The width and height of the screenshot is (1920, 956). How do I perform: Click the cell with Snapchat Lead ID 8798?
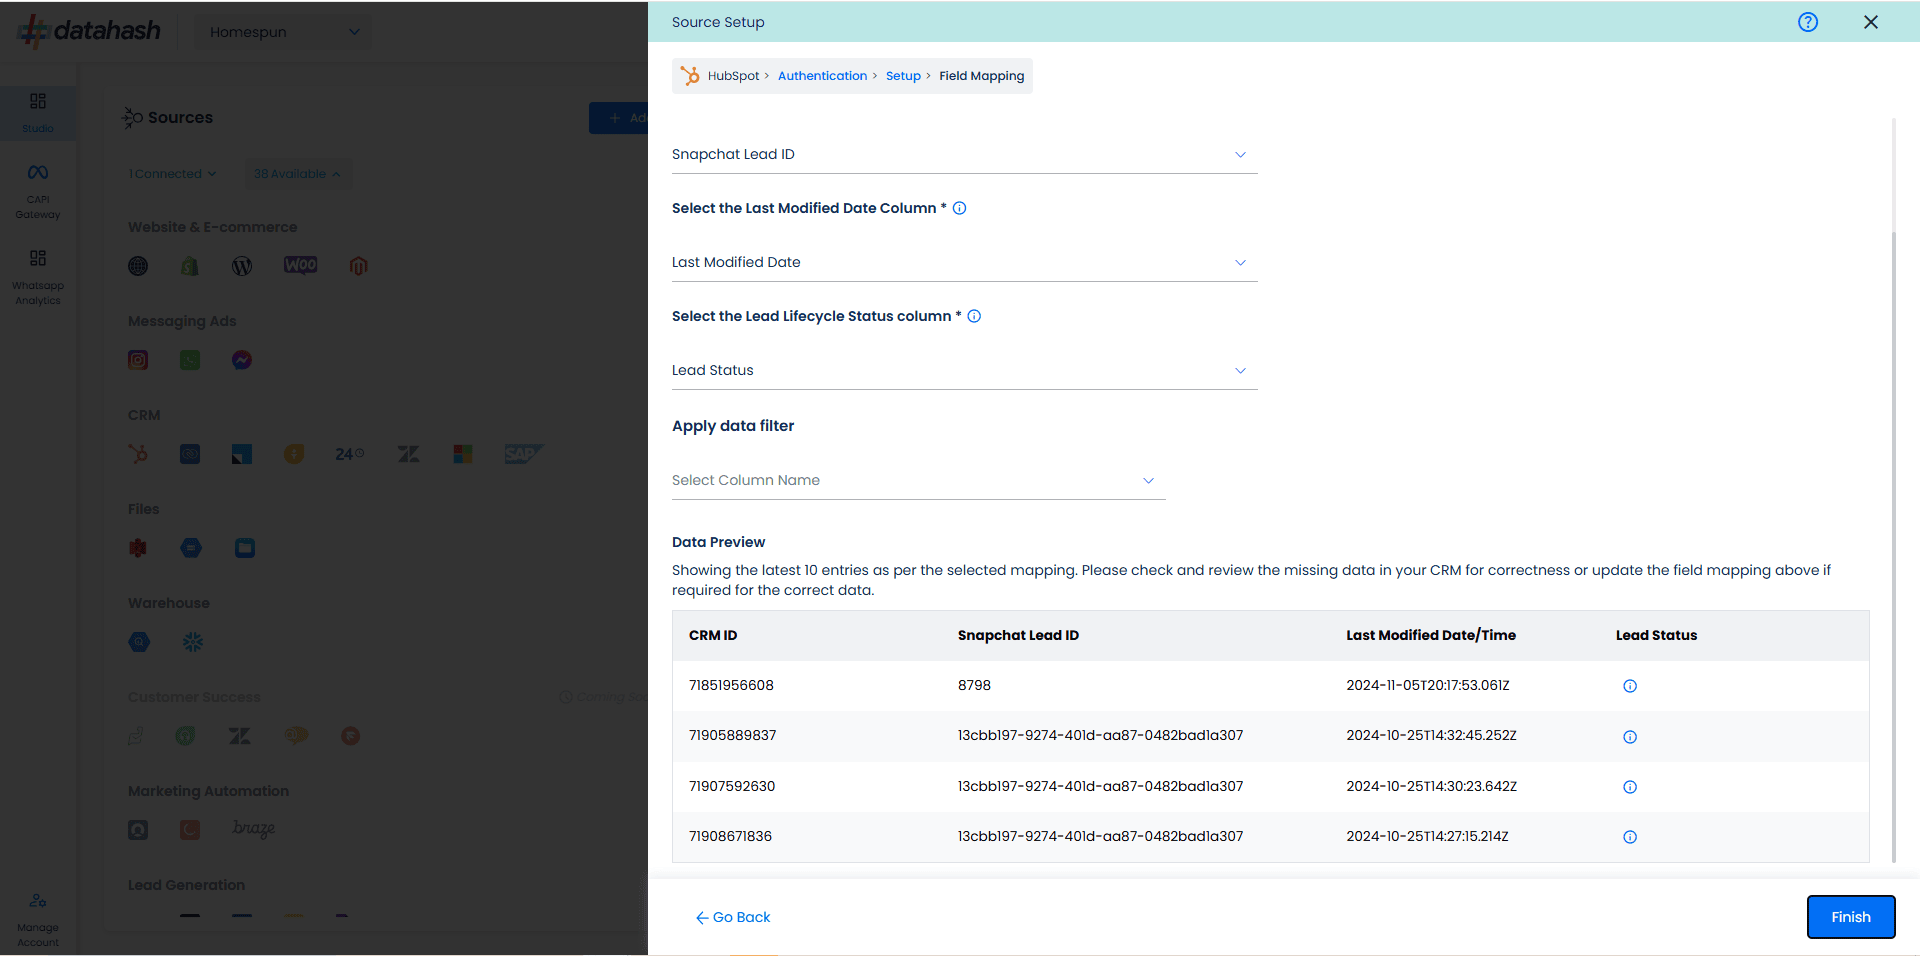pyautogui.click(x=974, y=685)
